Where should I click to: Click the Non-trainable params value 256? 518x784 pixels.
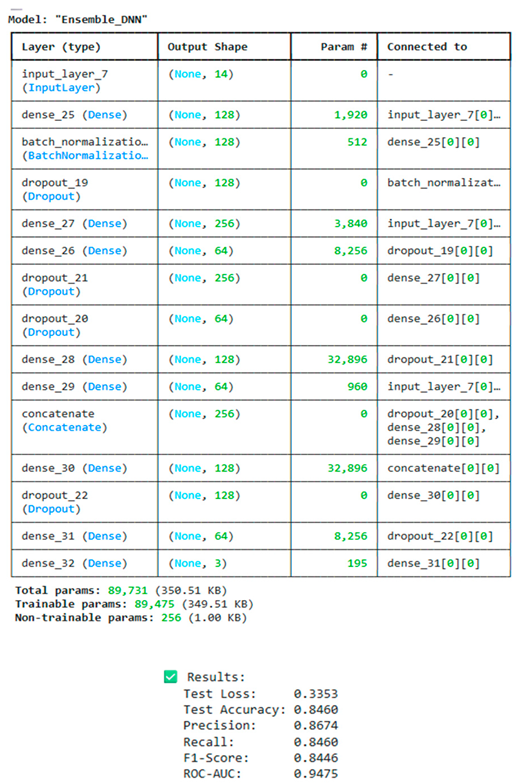171,618
